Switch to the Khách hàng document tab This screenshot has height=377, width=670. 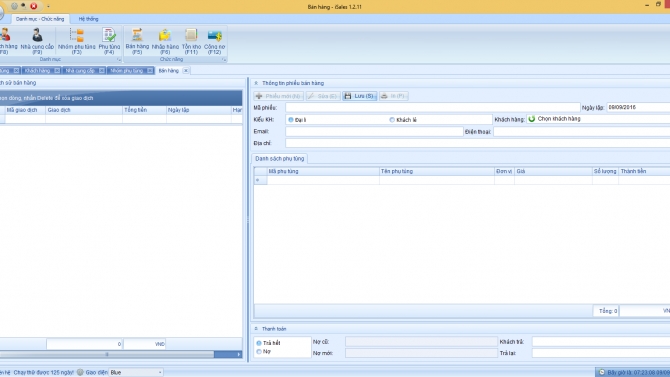pos(38,71)
